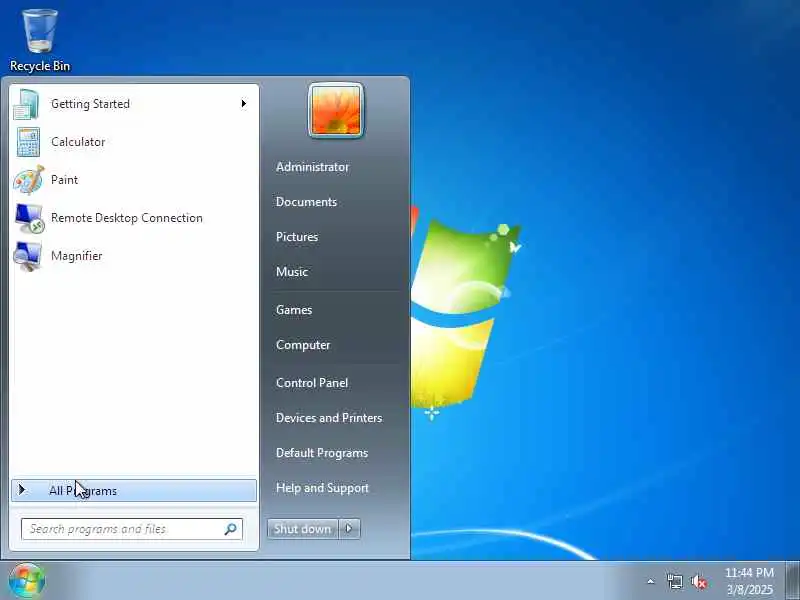Click the muted volume tray icon
Screen dimensions: 800x600
(698, 582)
